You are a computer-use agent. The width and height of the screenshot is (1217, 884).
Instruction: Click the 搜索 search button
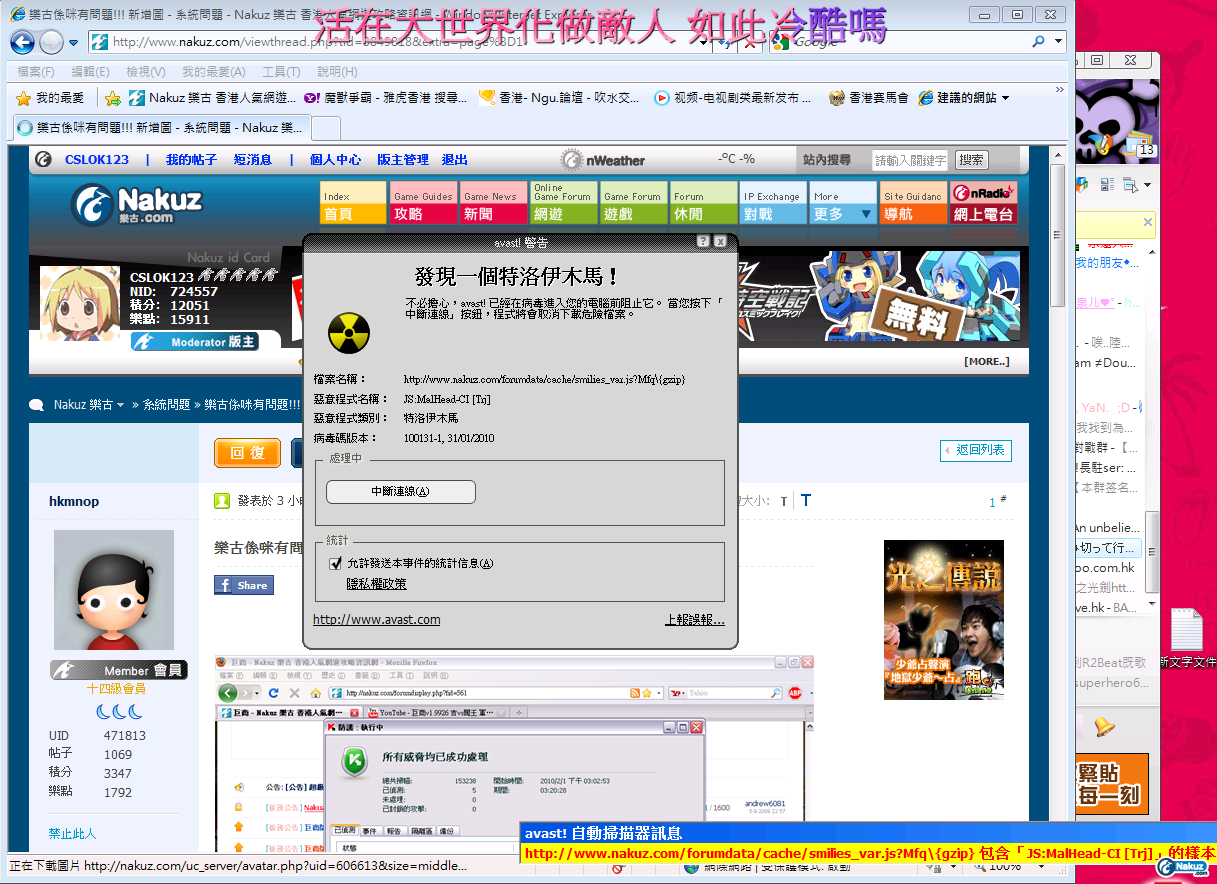pyautogui.click(x=971, y=160)
